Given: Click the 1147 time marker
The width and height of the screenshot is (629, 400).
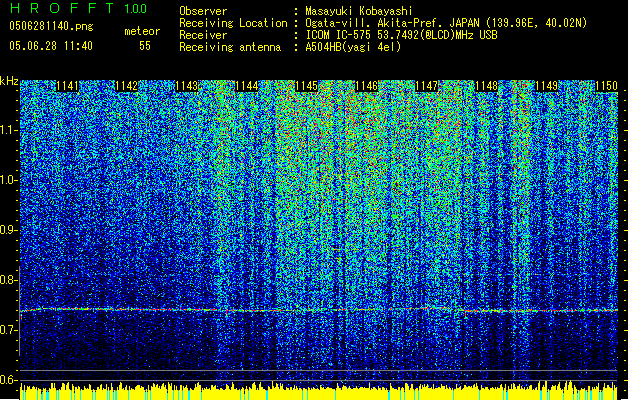Looking at the screenshot, I should click(426, 86).
